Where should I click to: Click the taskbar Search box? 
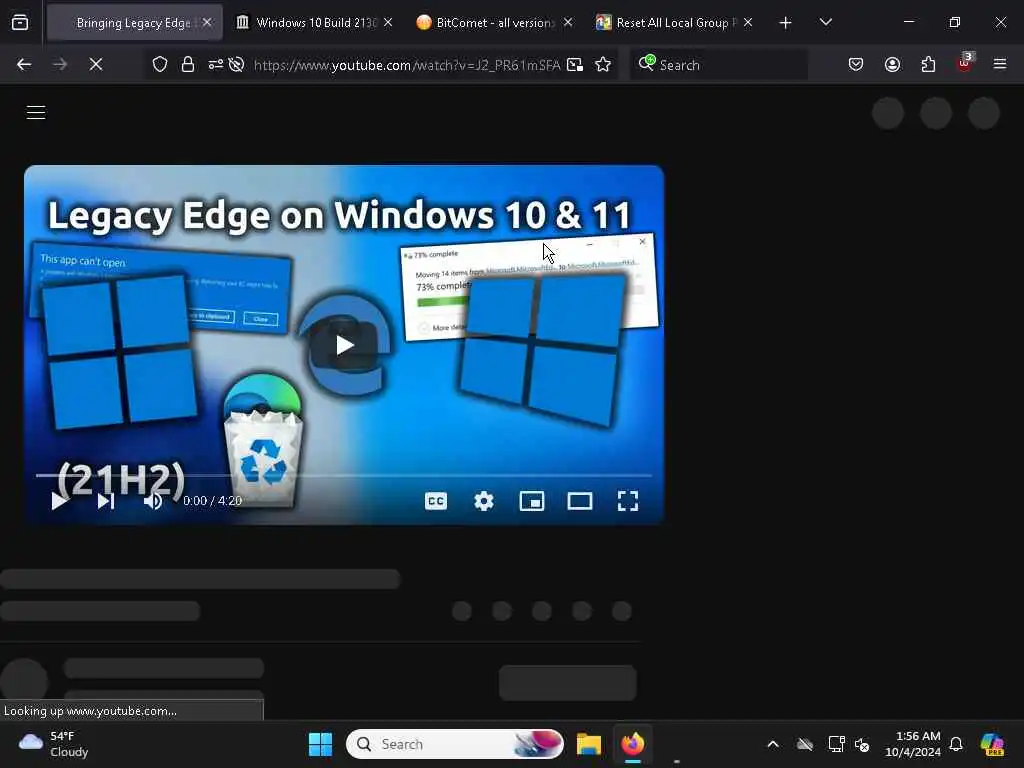455,744
